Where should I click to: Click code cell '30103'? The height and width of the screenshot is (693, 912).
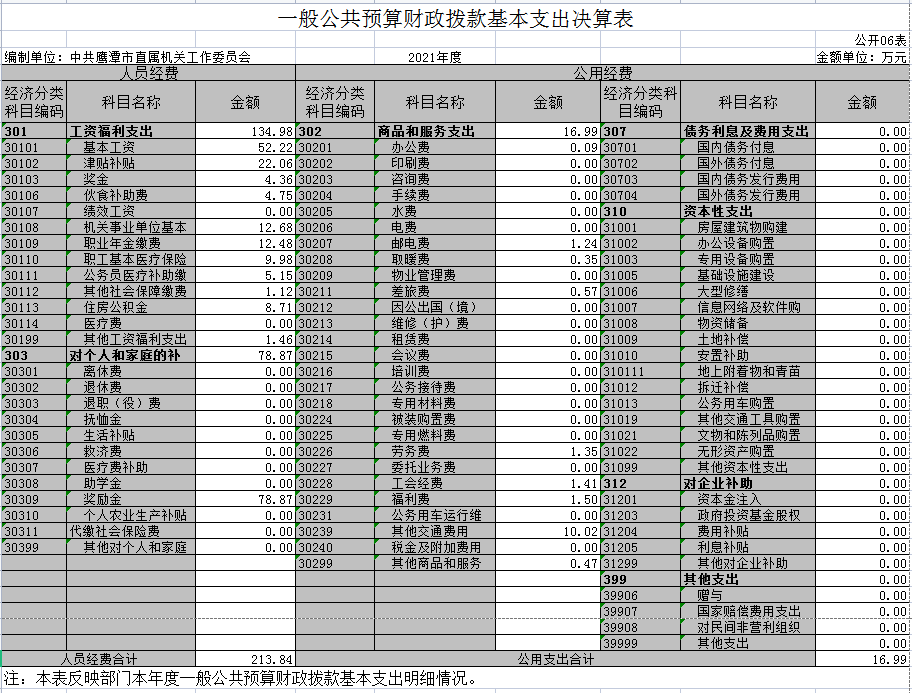[x=34, y=179]
